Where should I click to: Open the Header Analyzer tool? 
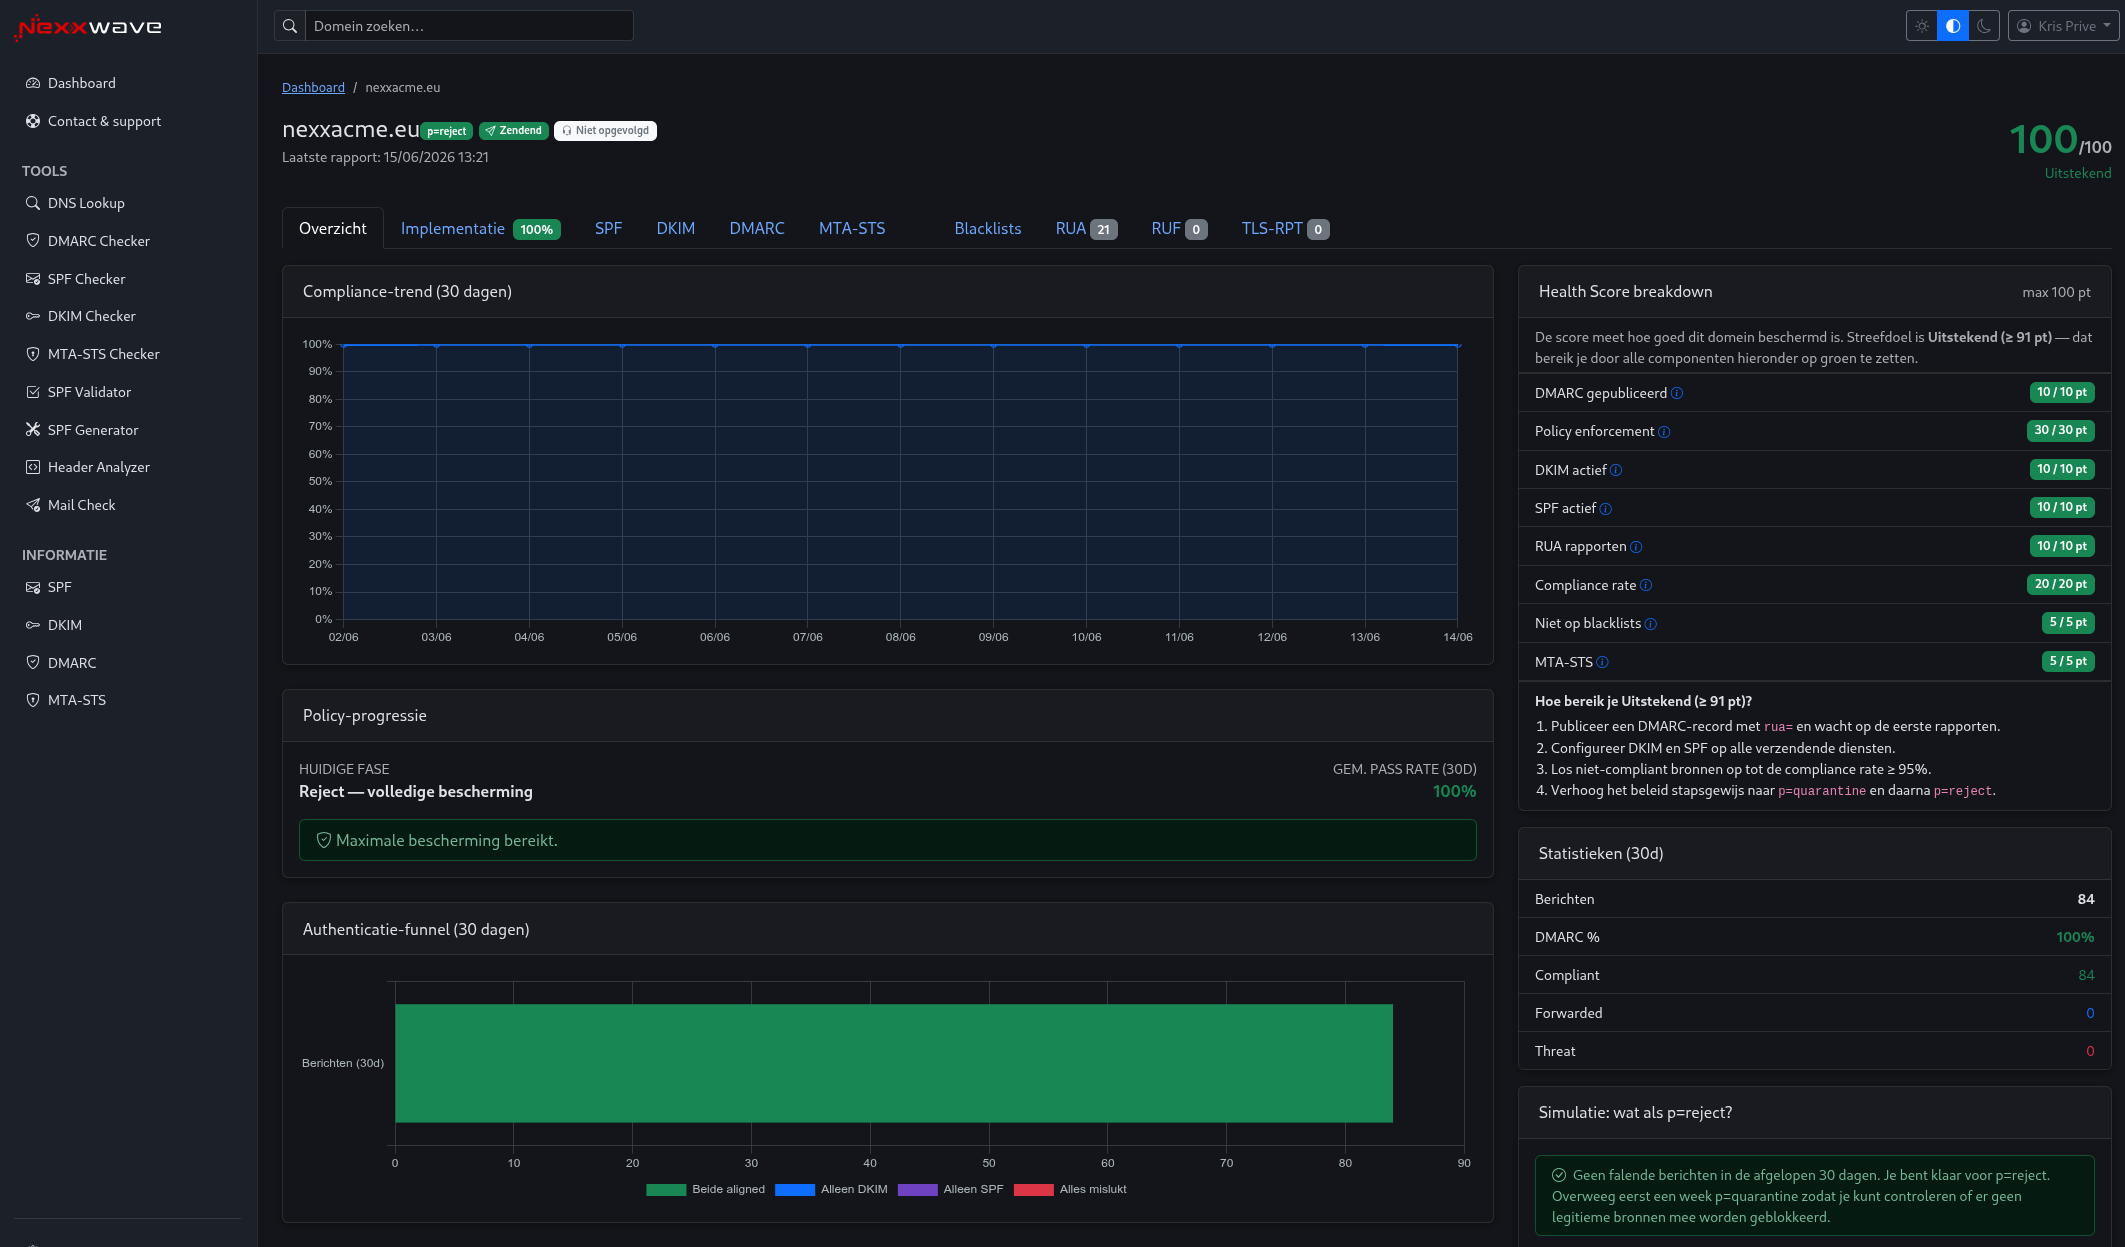coord(98,467)
